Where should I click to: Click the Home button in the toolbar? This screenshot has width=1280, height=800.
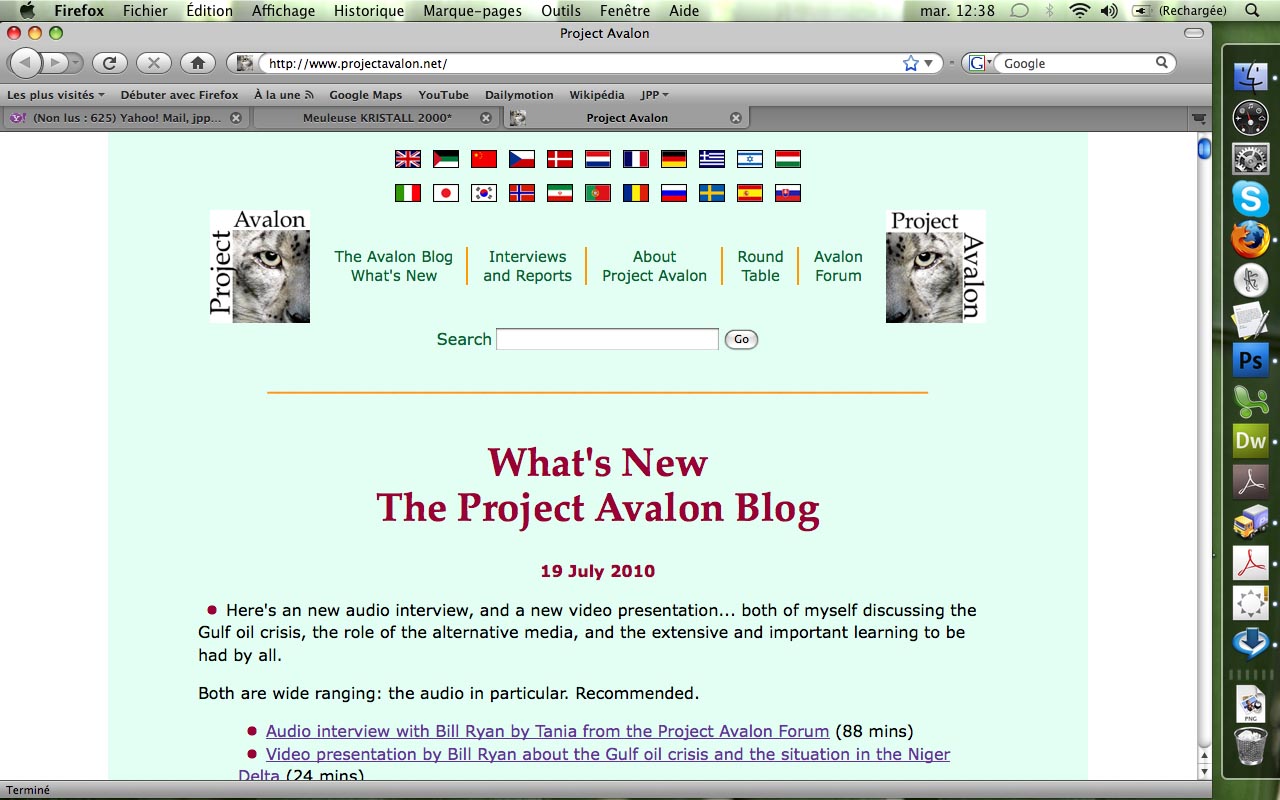(x=197, y=62)
